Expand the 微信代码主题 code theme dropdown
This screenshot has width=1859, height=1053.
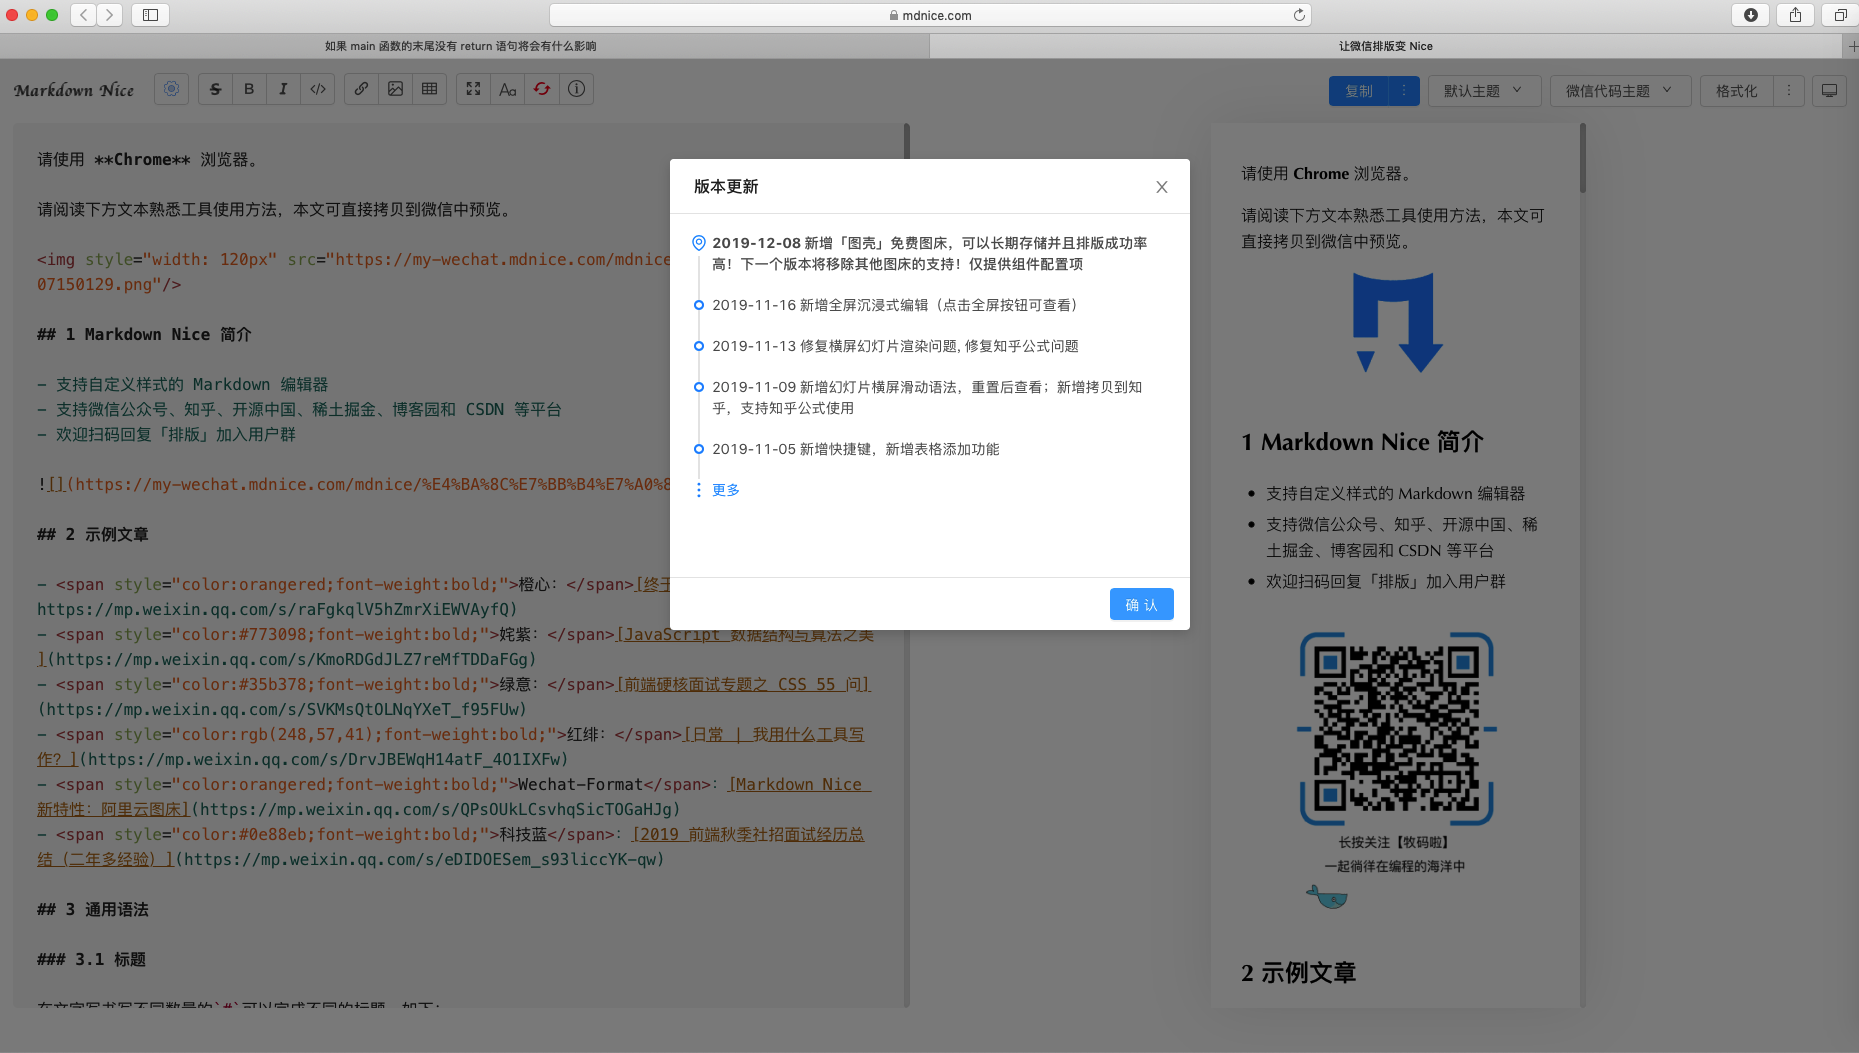[x=1620, y=91]
